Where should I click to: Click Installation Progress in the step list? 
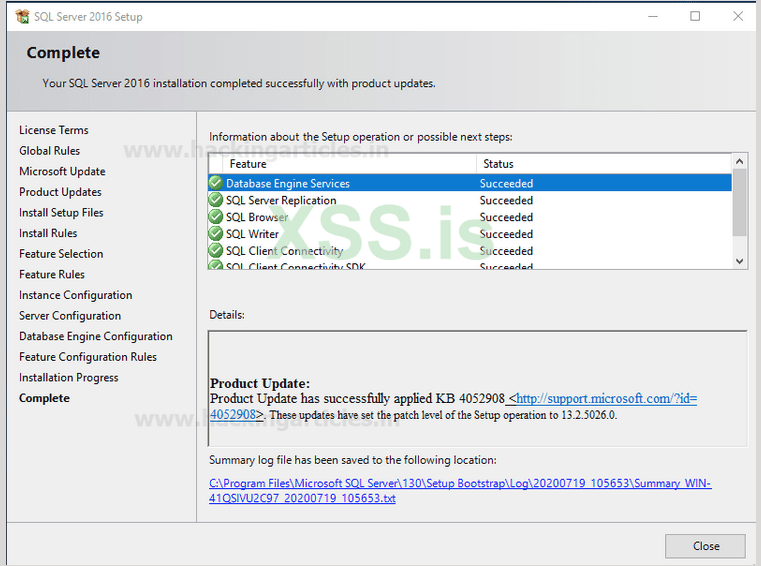pyautogui.click(x=68, y=378)
